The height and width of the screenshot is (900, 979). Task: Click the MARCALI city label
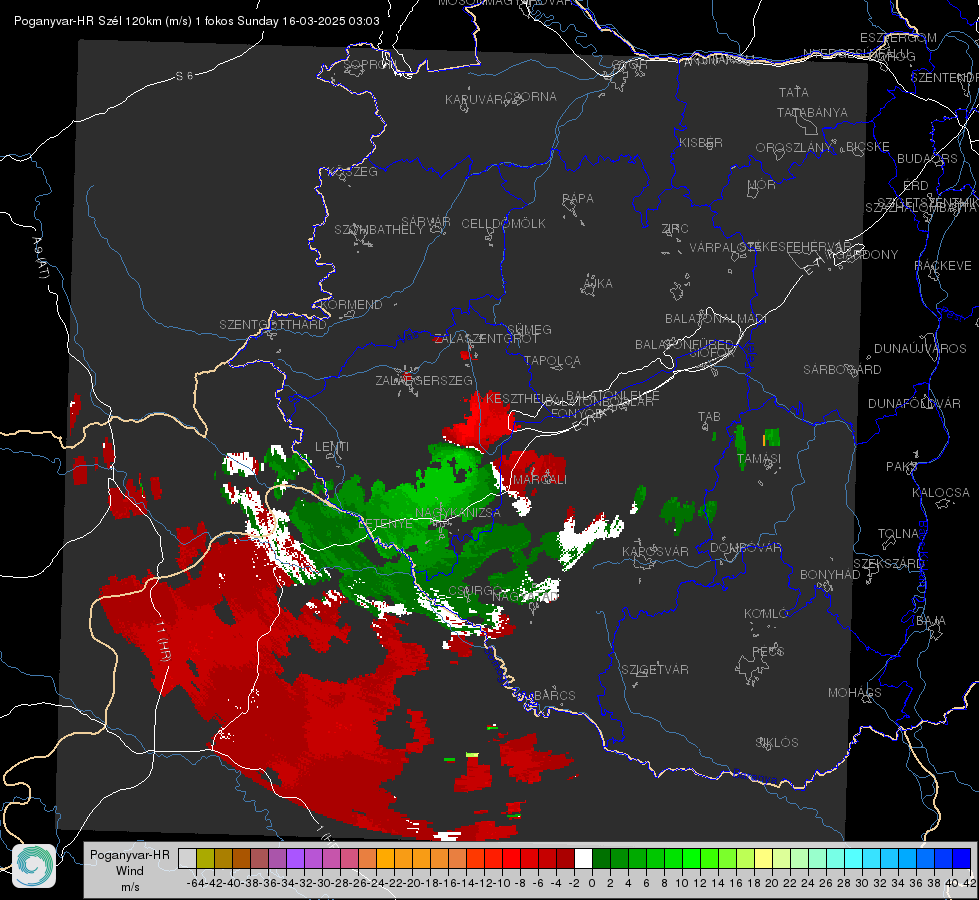tap(539, 480)
